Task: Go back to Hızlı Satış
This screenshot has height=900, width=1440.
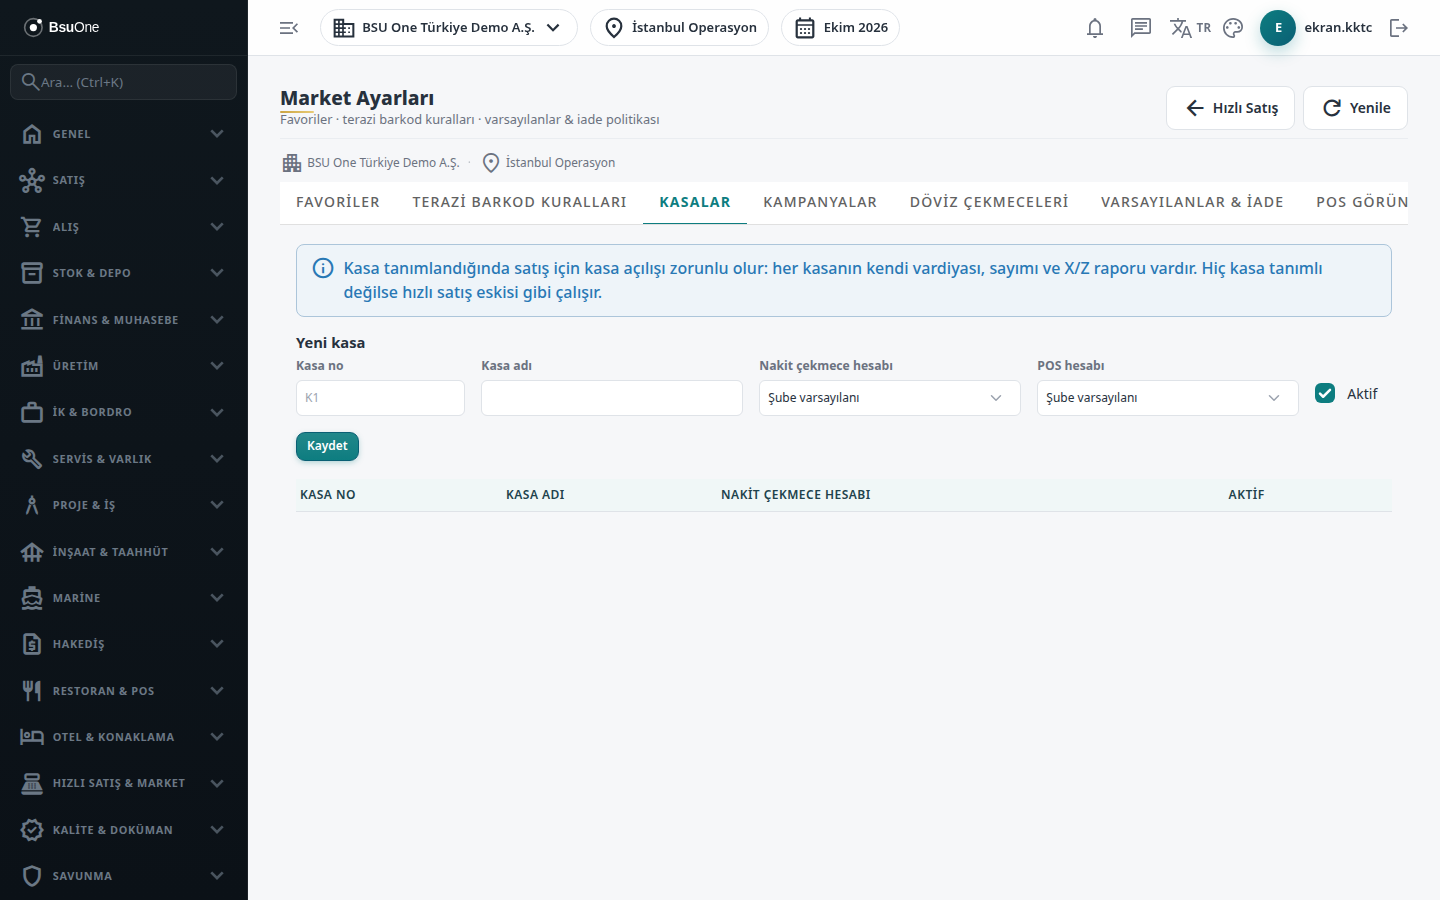Action: tap(1230, 108)
